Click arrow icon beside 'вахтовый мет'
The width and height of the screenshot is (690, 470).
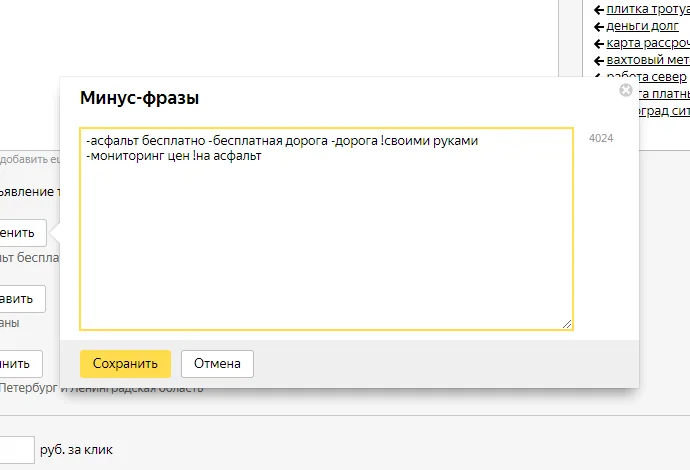[x=598, y=60]
